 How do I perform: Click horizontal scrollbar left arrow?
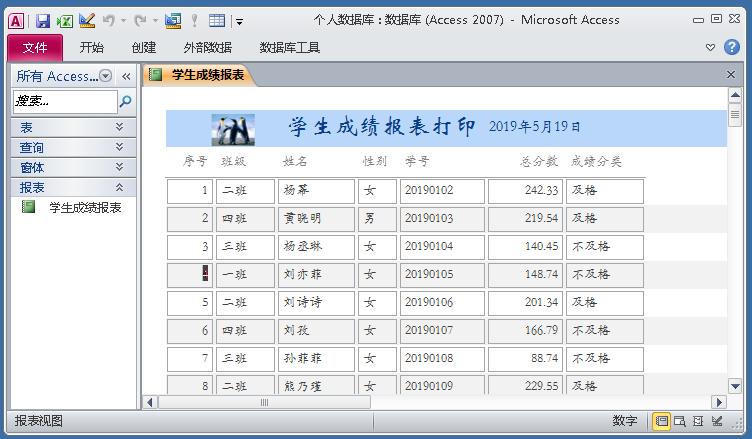click(150, 402)
